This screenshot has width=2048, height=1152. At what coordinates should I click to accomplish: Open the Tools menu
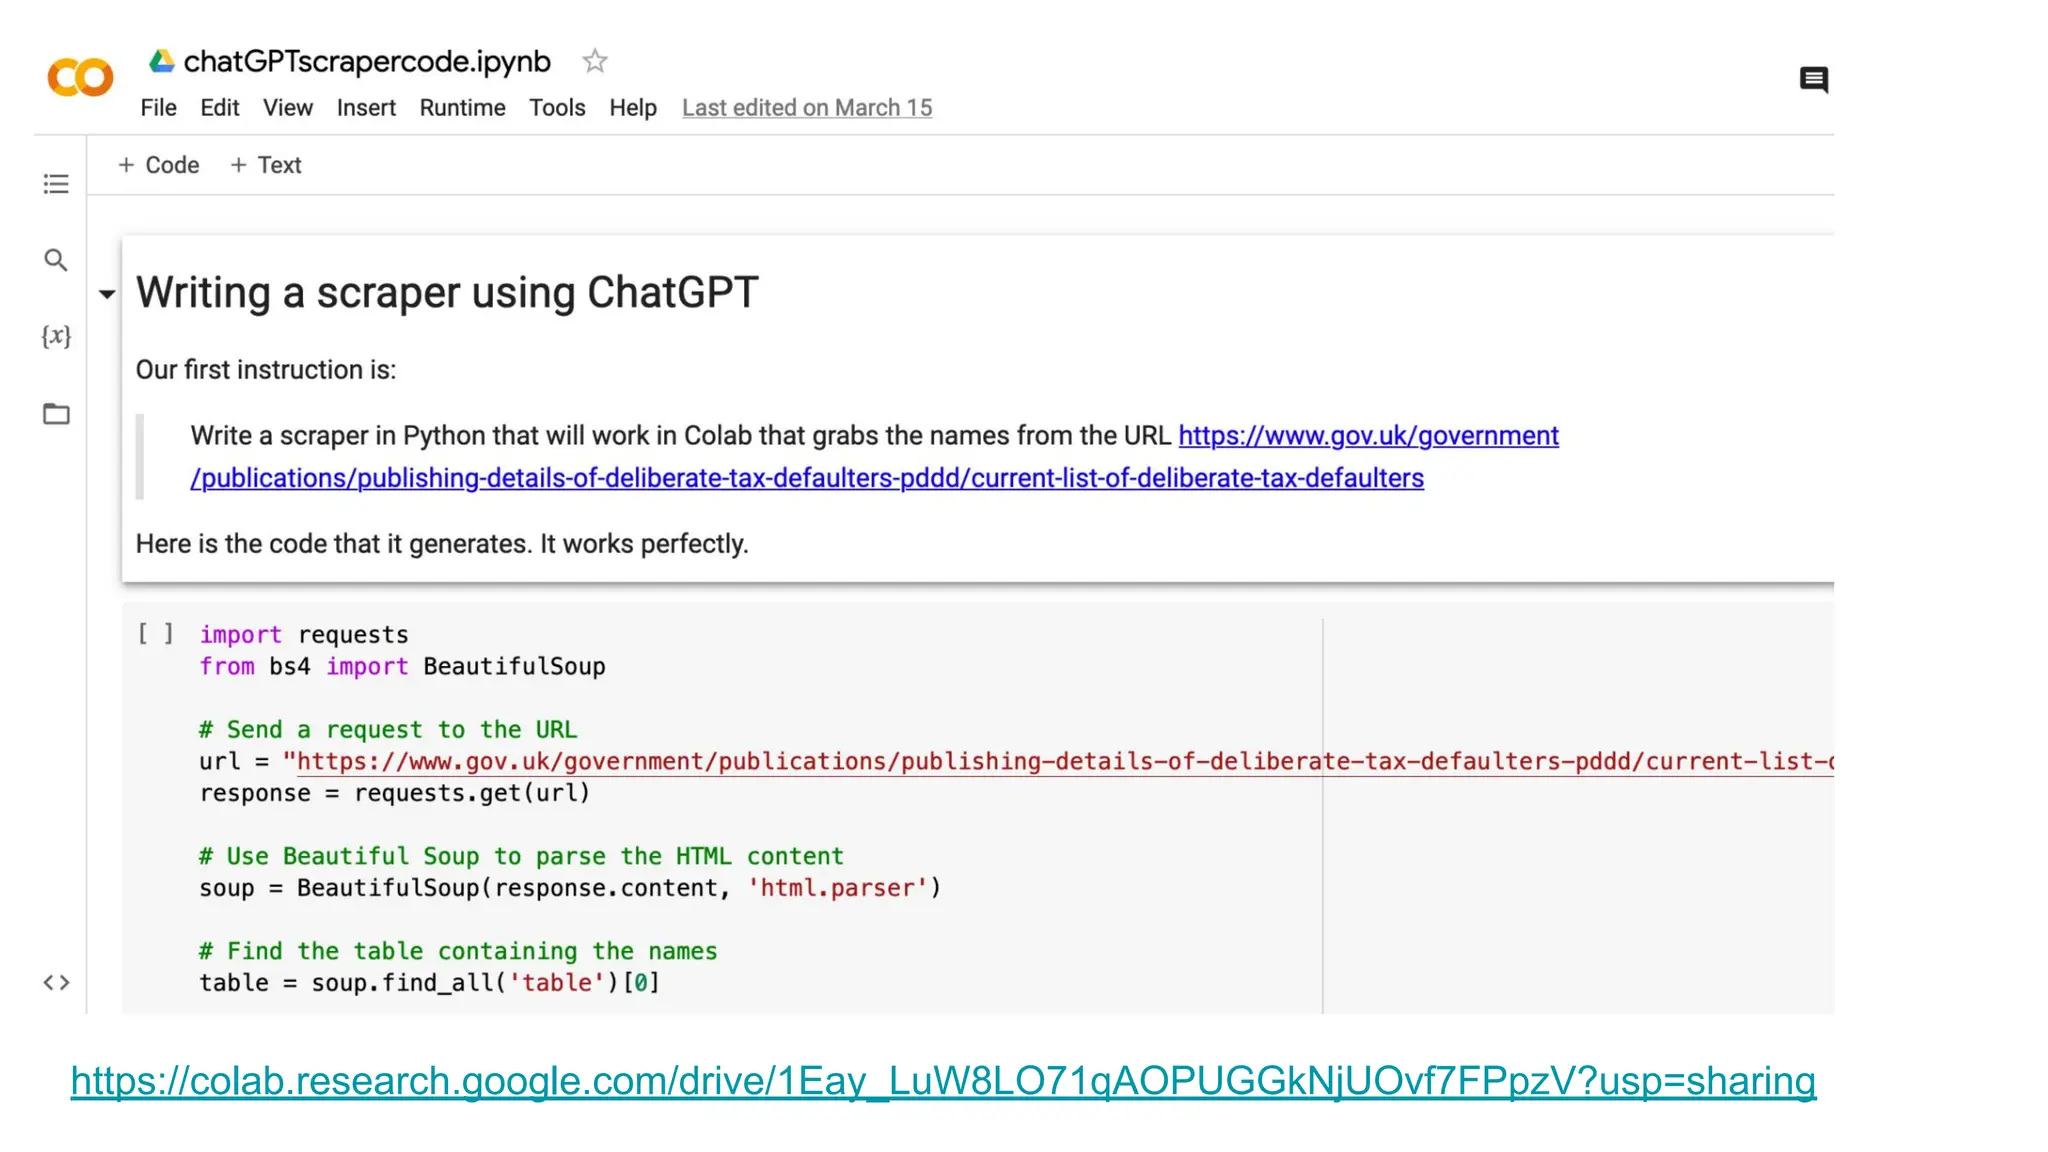pos(557,108)
